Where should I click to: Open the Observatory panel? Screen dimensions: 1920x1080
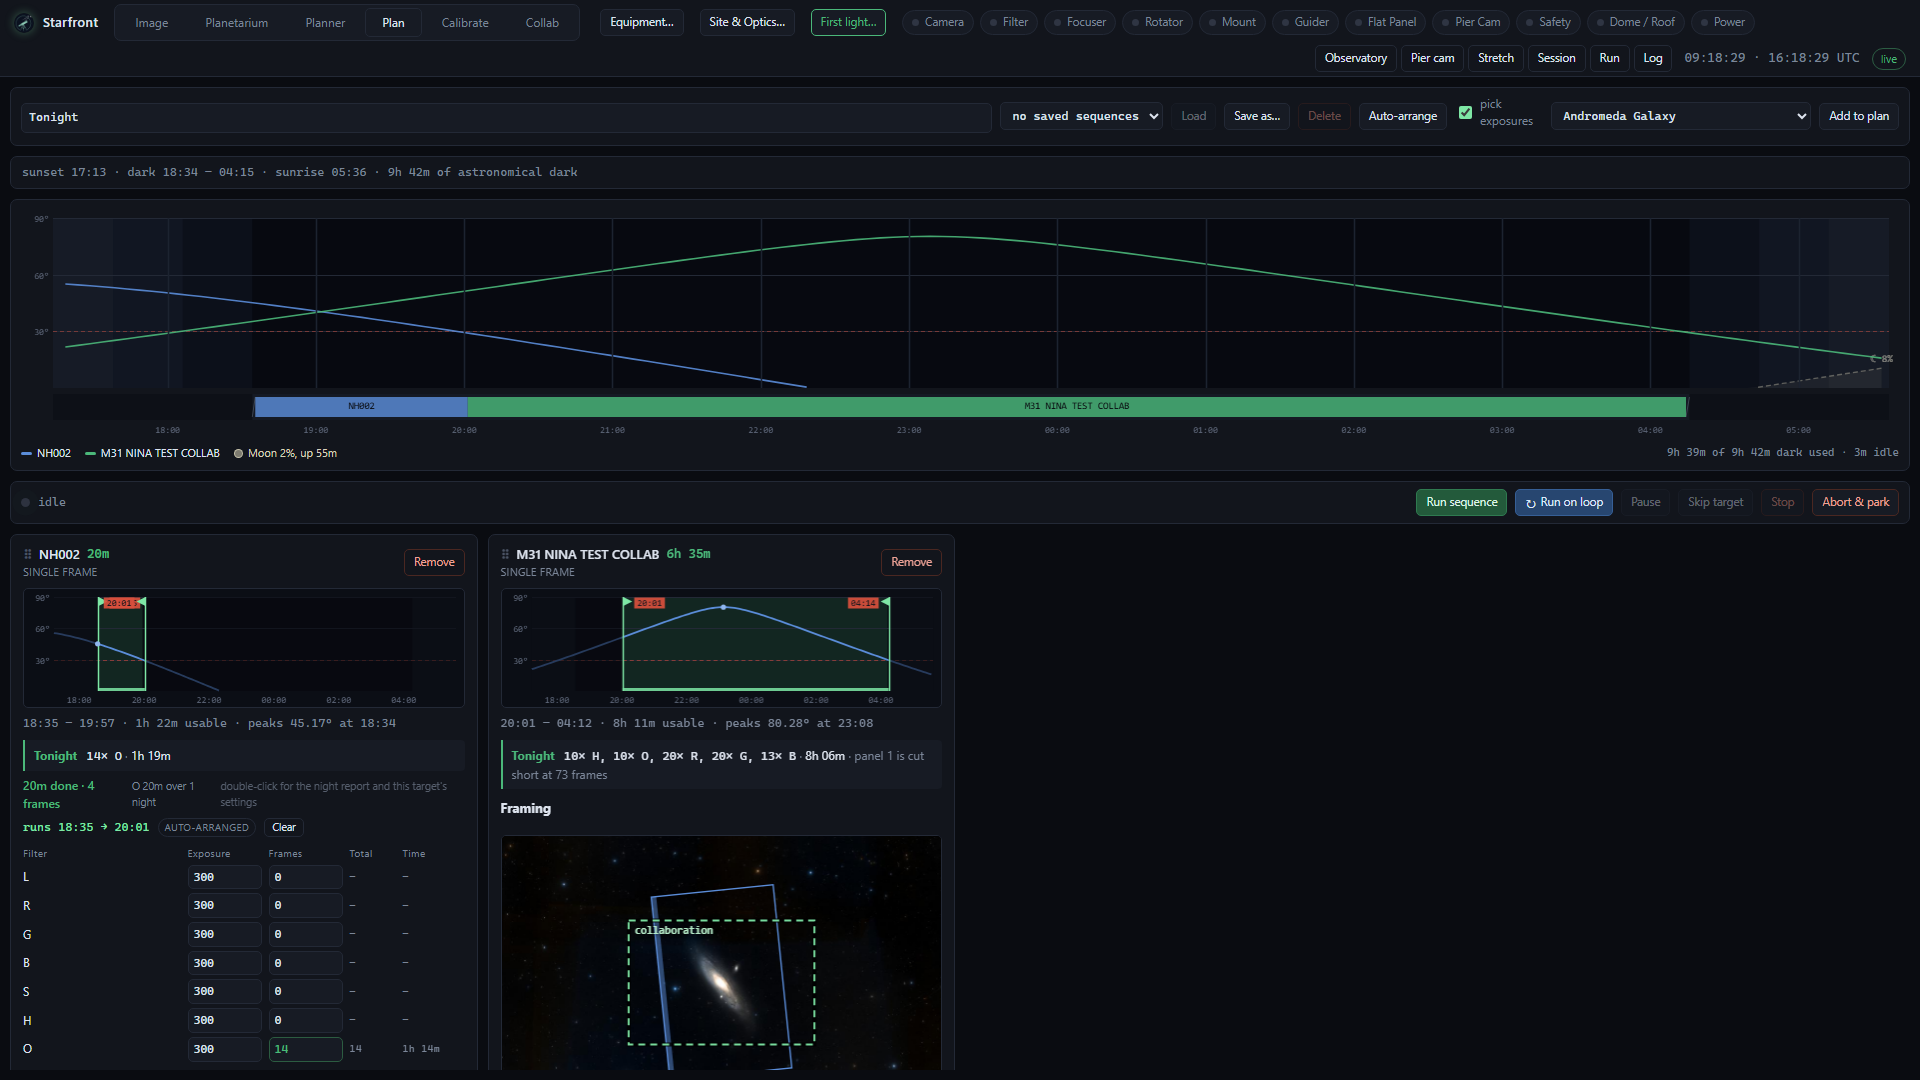[x=1355, y=58]
